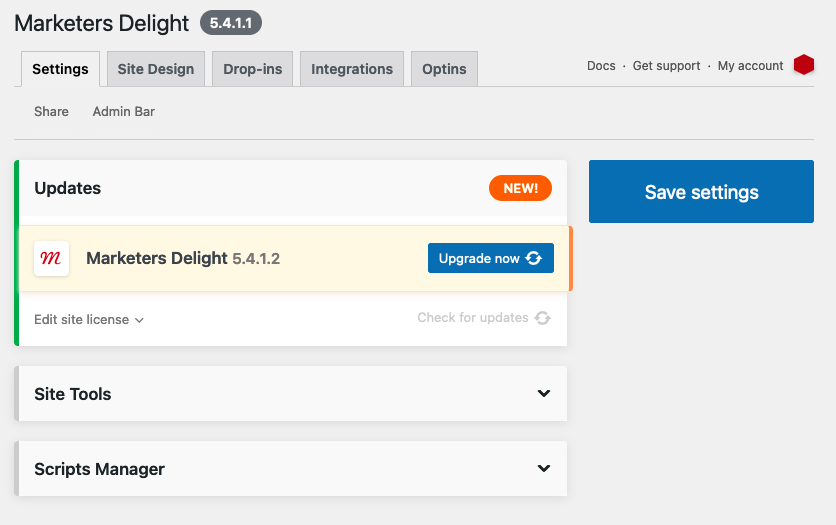836x525 pixels.
Task: Expand the Site Tools panel chevron
Action: [x=544, y=393]
